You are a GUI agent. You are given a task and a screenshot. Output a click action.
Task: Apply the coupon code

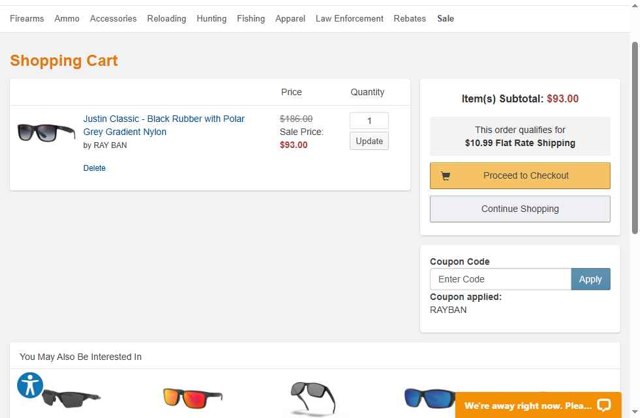[x=590, y=279]
